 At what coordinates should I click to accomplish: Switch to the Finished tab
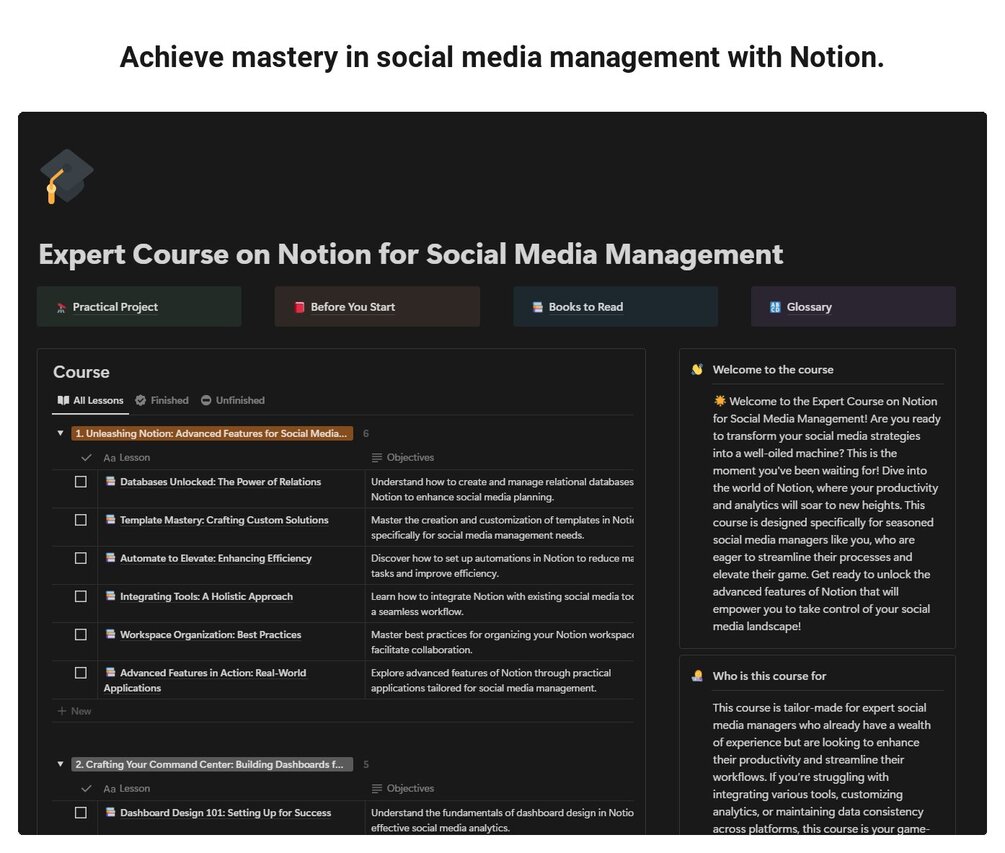pyautogui.click(x=162, y=401)
